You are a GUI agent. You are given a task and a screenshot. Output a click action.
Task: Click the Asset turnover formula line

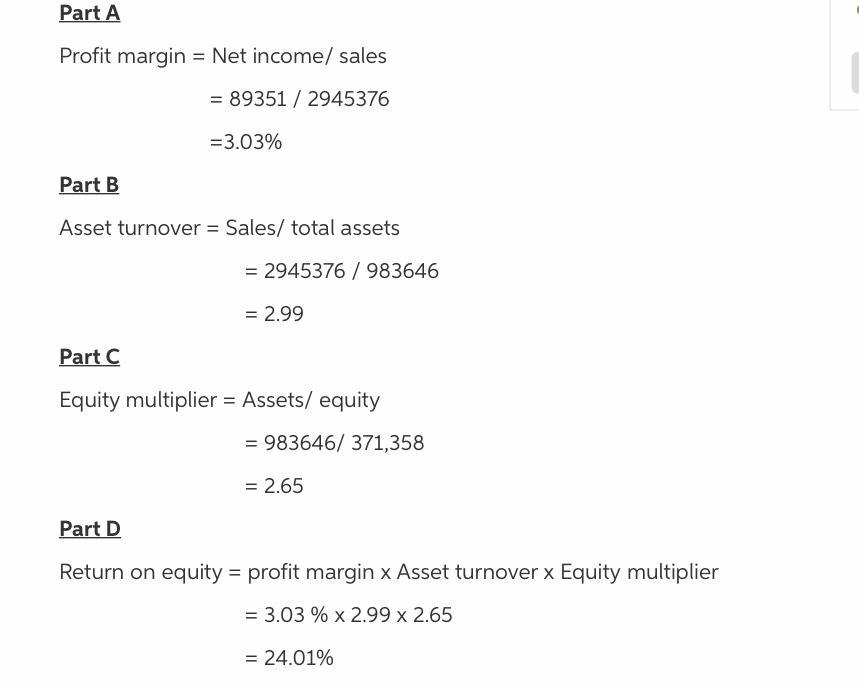tap(230, 228)
